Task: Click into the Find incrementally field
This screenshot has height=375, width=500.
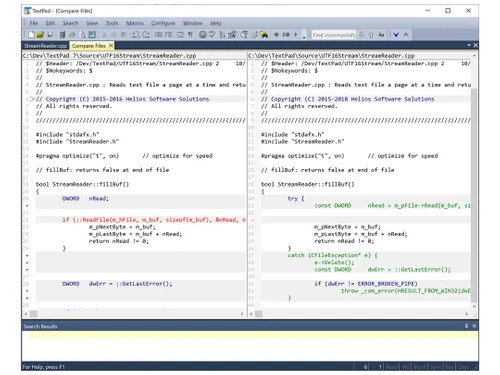Action: [x=333, y=35]
